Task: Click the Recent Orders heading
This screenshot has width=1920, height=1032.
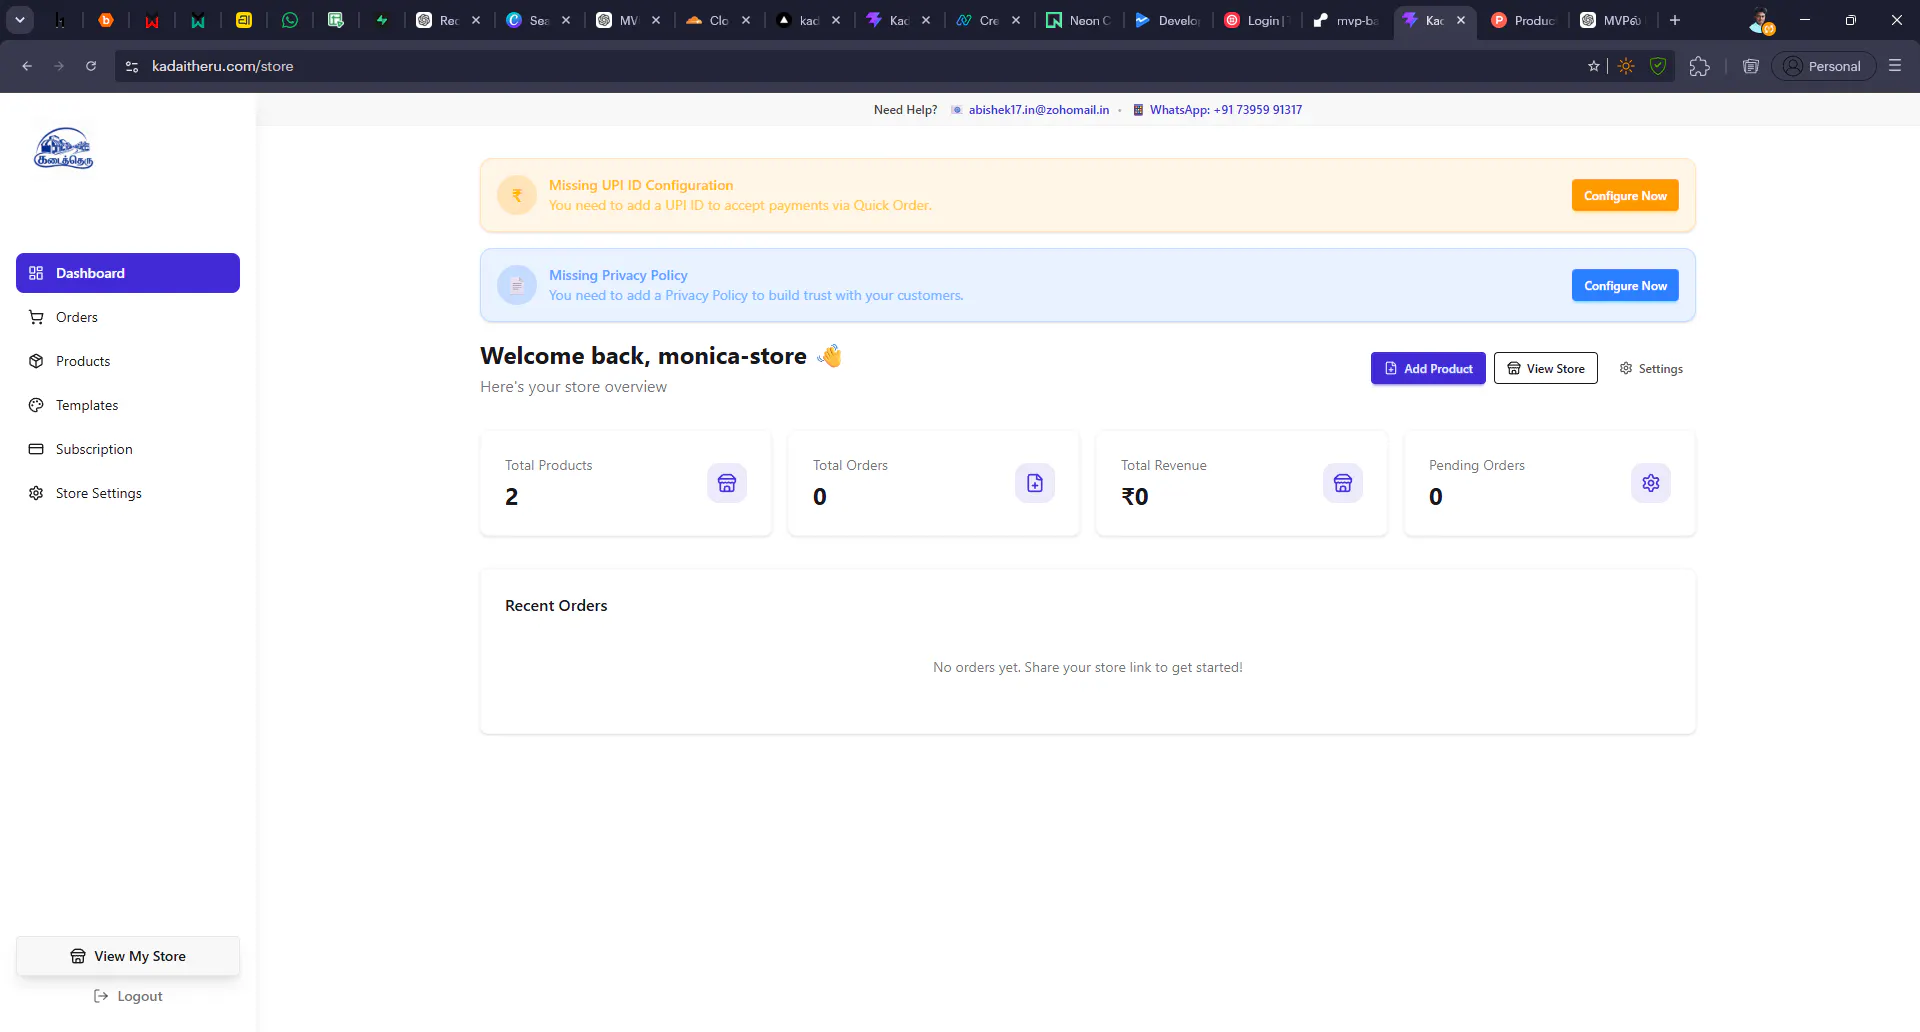Action: pyautogui.click(x=556, y=605)
